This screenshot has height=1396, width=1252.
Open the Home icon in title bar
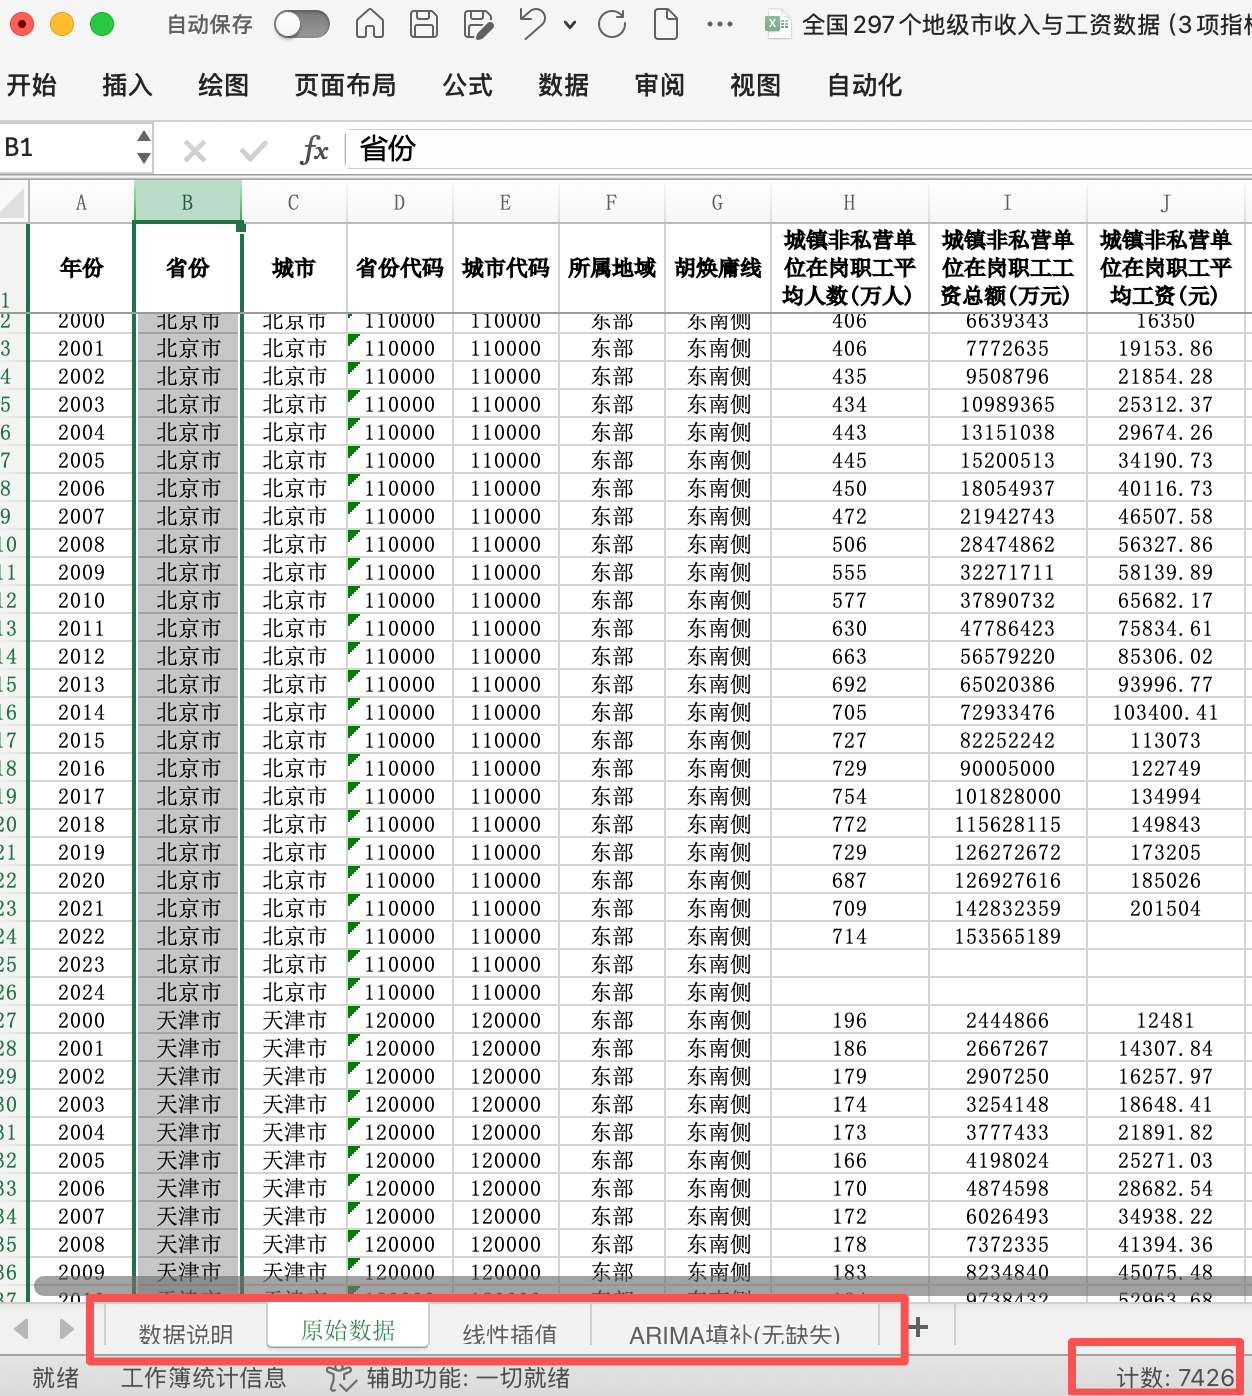tap(370, 24)
